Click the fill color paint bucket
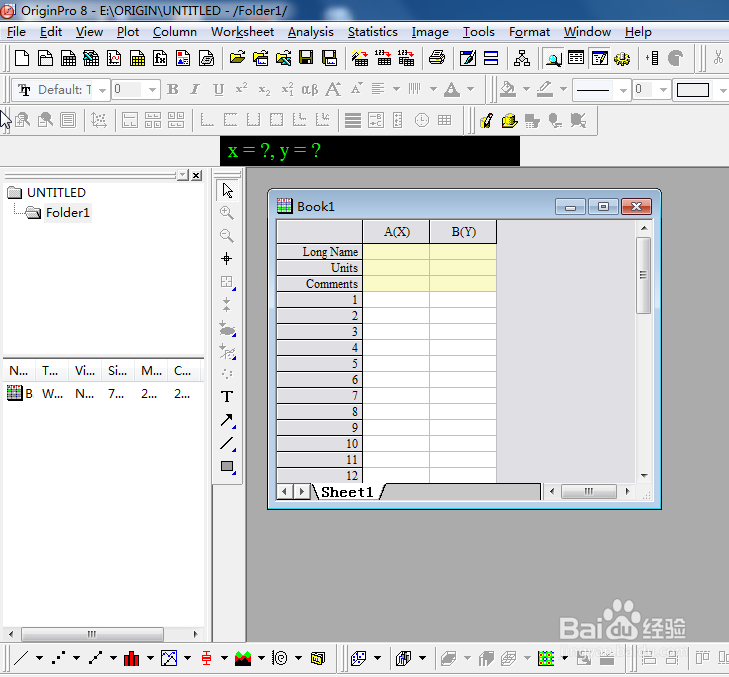Viewport: 729px width, 677px height. 508,89
